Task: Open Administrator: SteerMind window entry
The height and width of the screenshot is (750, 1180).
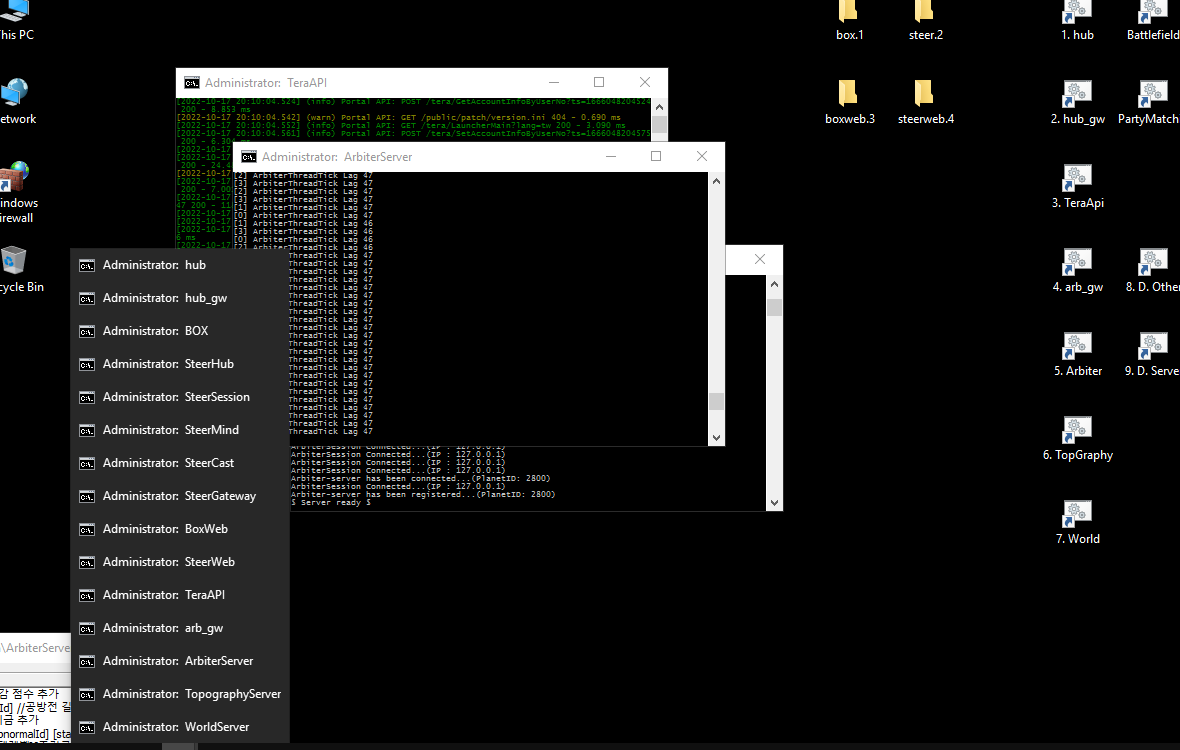Action: (180, 430)
